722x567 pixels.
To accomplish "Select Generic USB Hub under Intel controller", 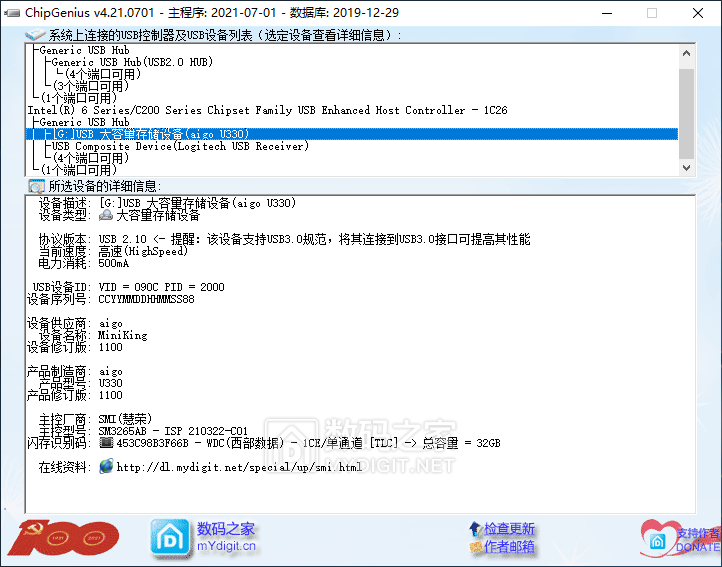I will tap(84, 122).
